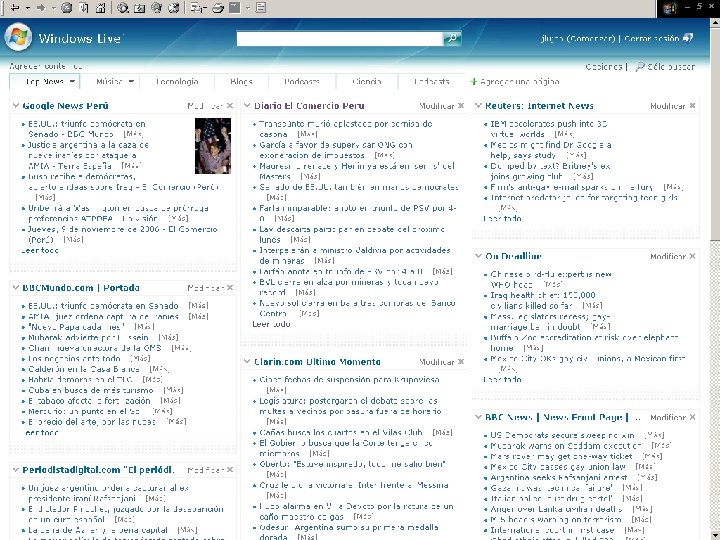The width and height of the screenshot is (720, 540).
Task: Click Agregar contenido link
Action: [x=46, y=66]
